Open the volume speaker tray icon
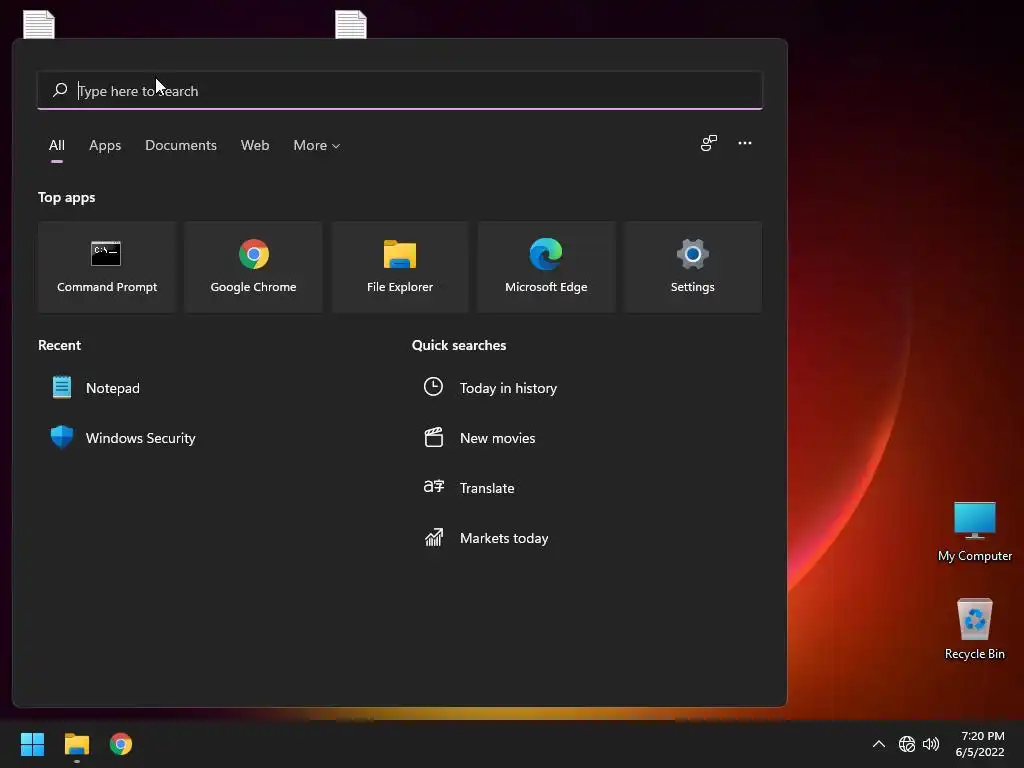 pyautogui.click(x=931, y=744)
